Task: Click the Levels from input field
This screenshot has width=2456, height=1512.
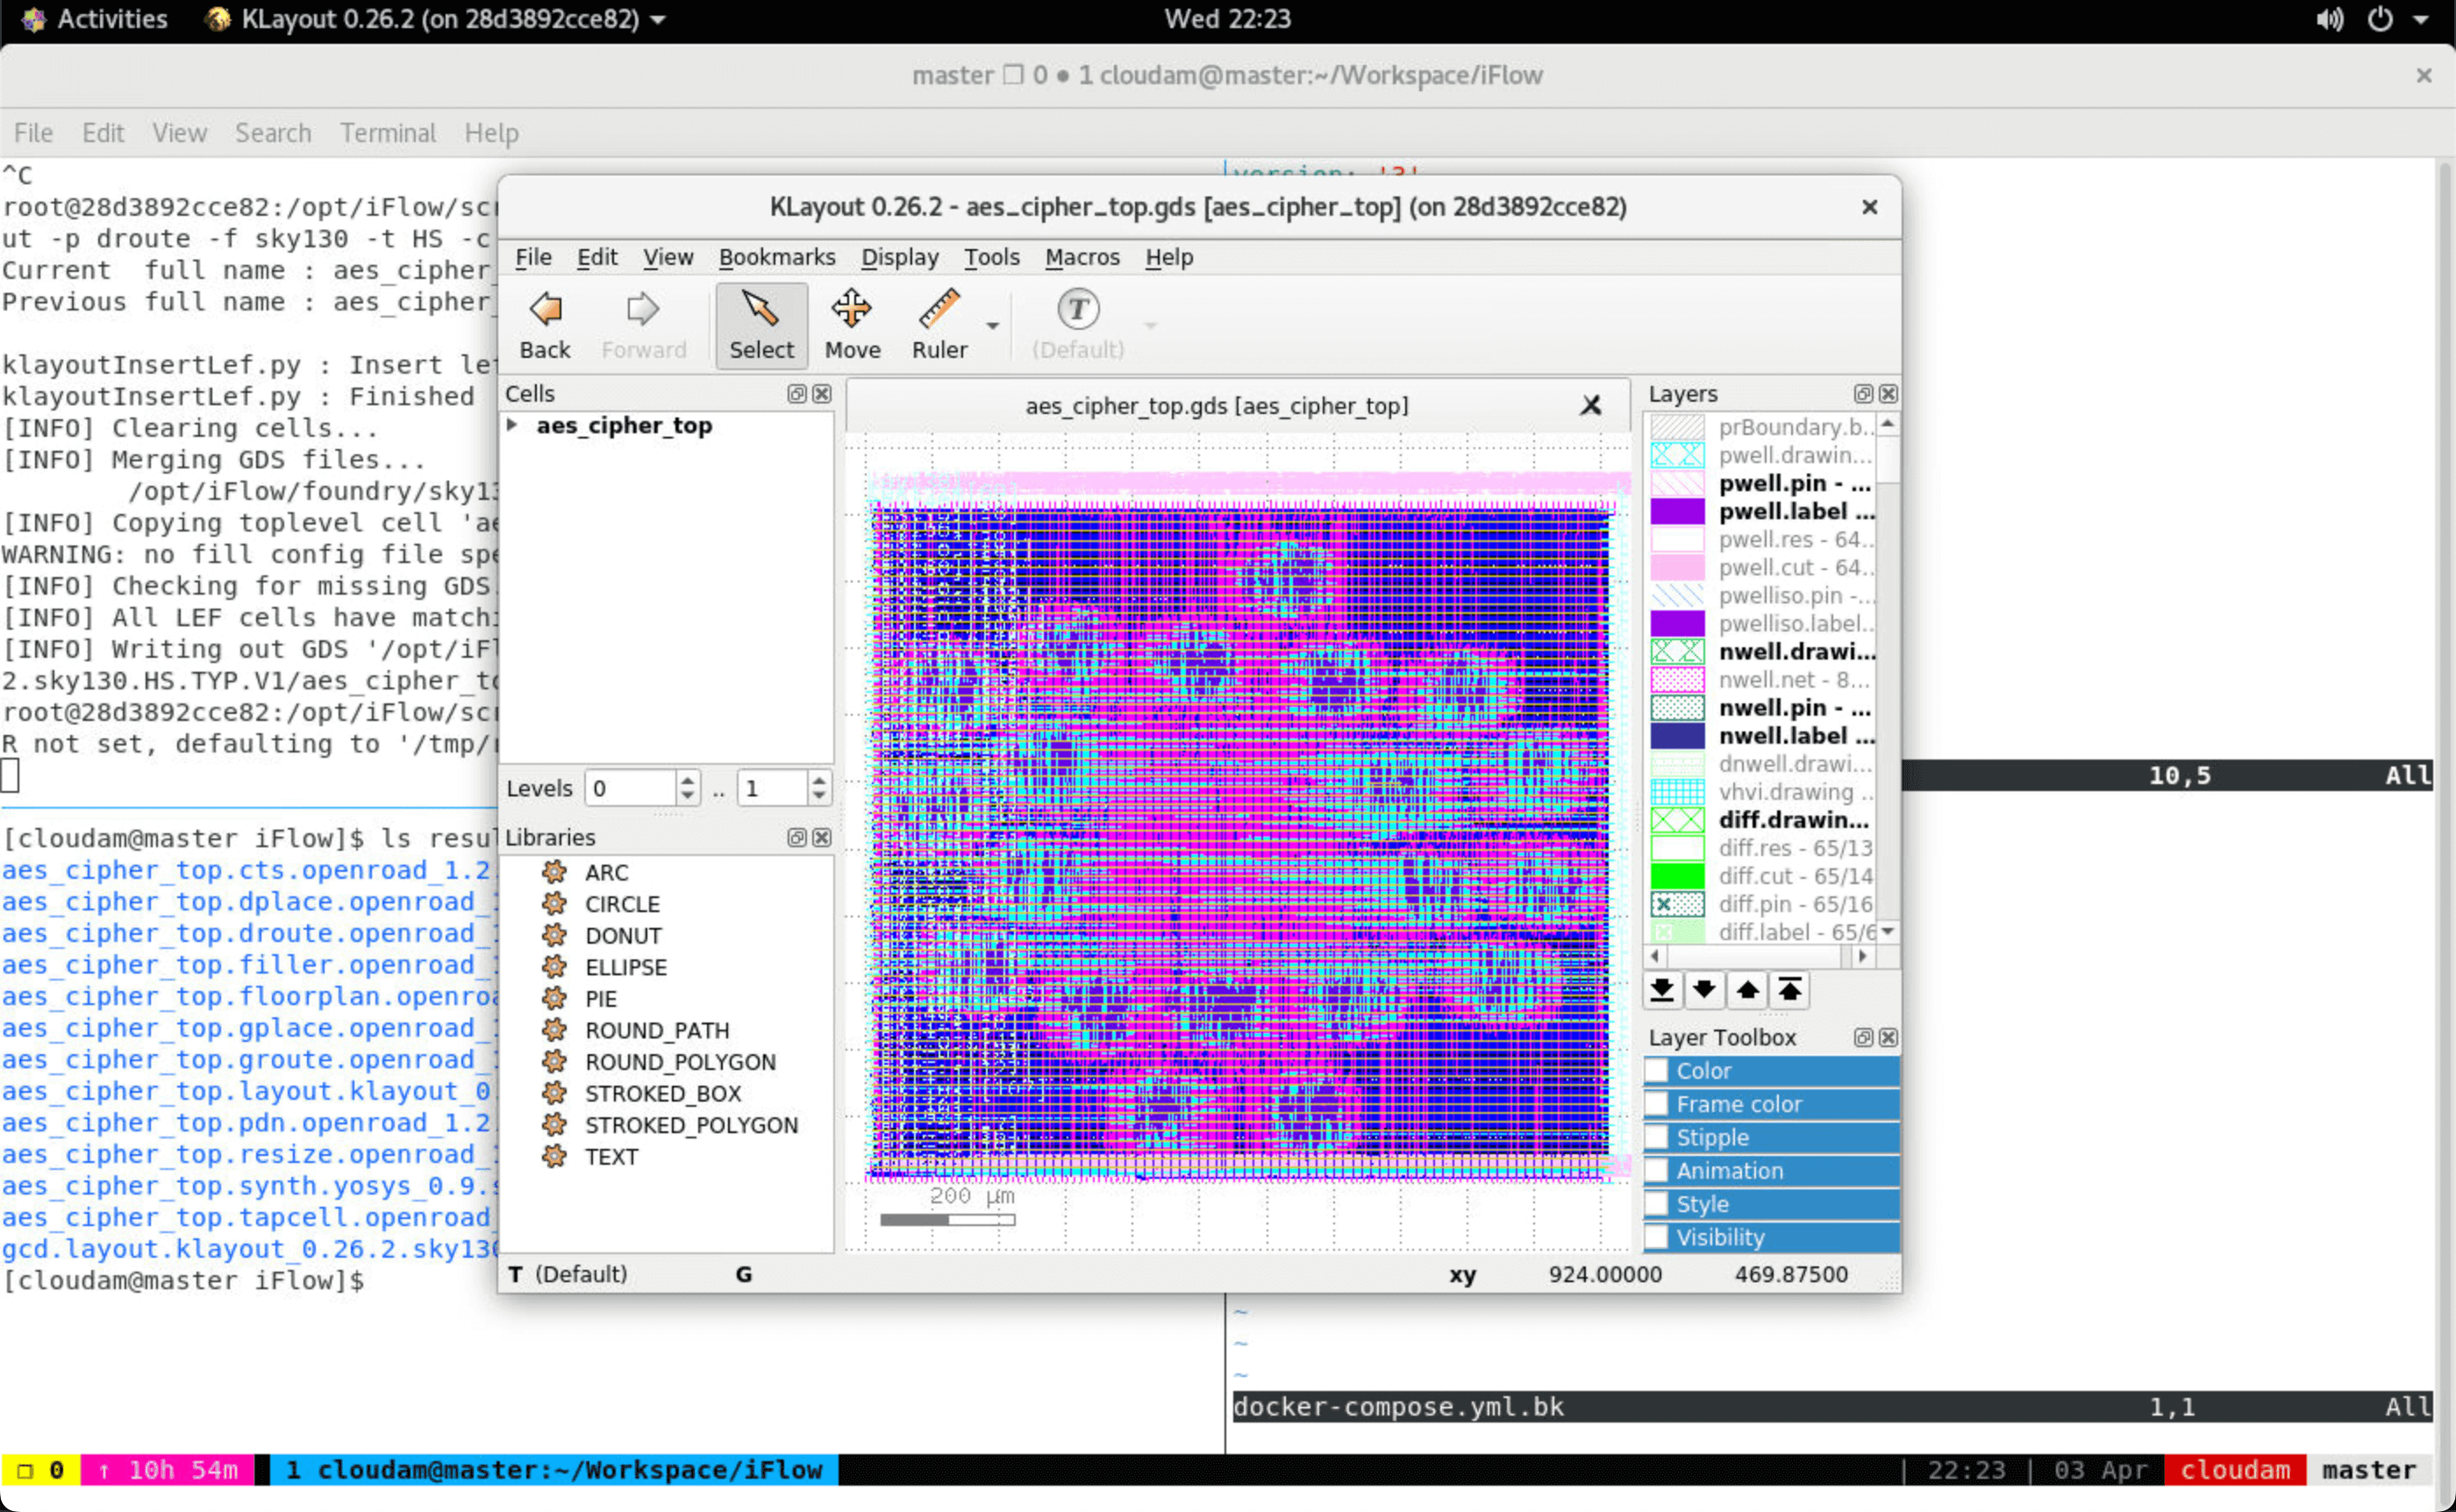Action: pyautogui.click(x=631, y=789)
